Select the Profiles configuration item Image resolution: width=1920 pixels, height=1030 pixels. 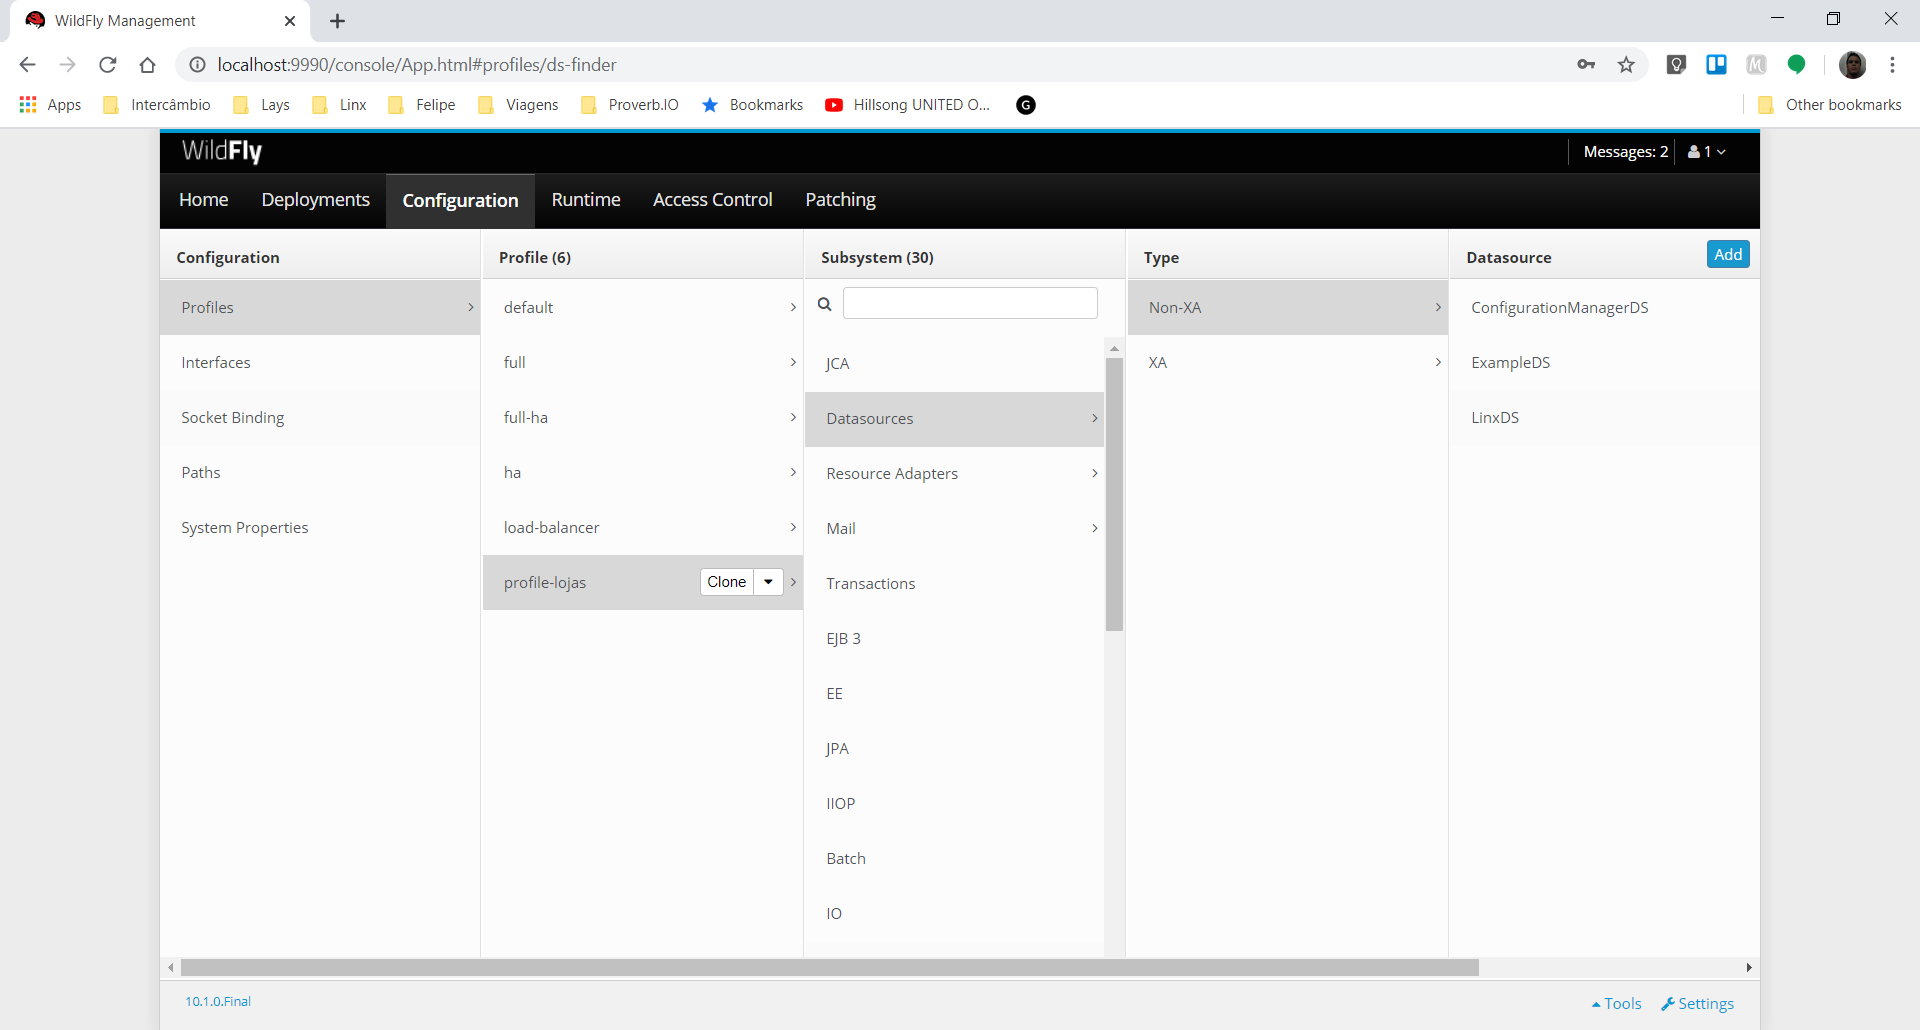320,307
